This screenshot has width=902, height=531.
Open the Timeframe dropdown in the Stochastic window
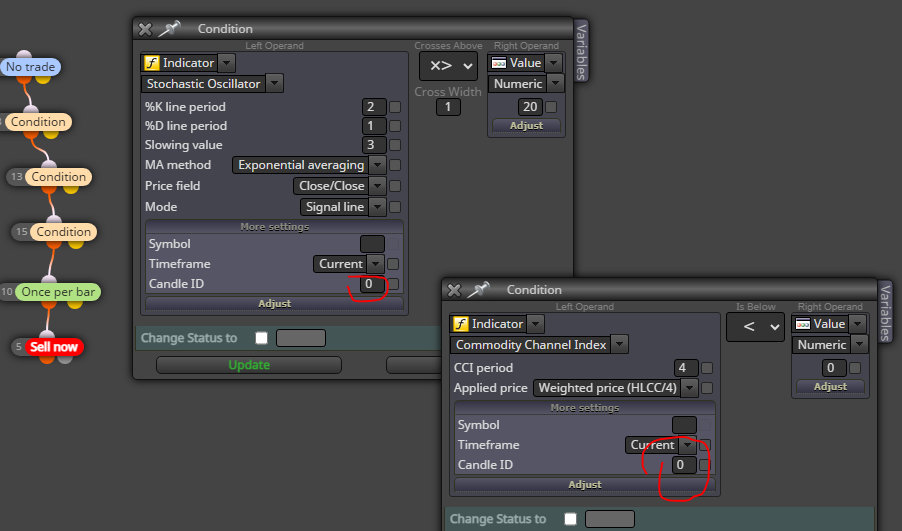coord(376,264)
